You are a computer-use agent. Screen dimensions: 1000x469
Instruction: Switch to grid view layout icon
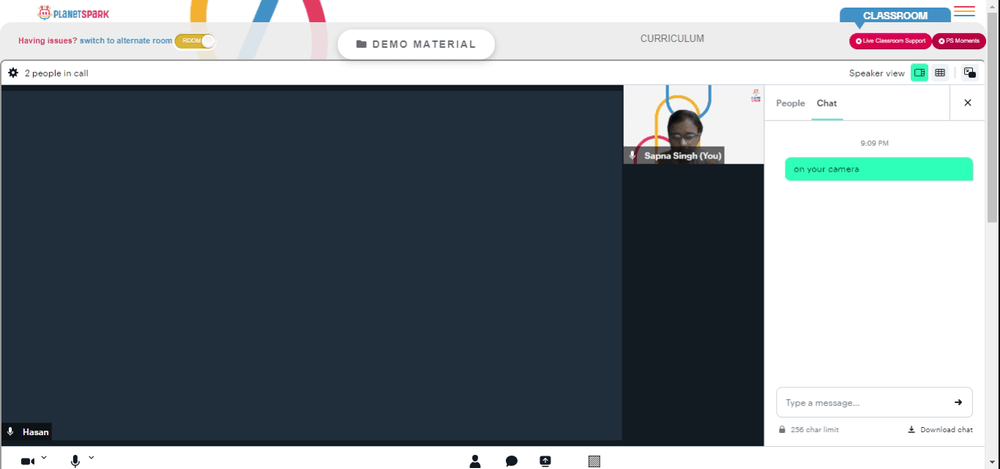(x=939, y=73)
